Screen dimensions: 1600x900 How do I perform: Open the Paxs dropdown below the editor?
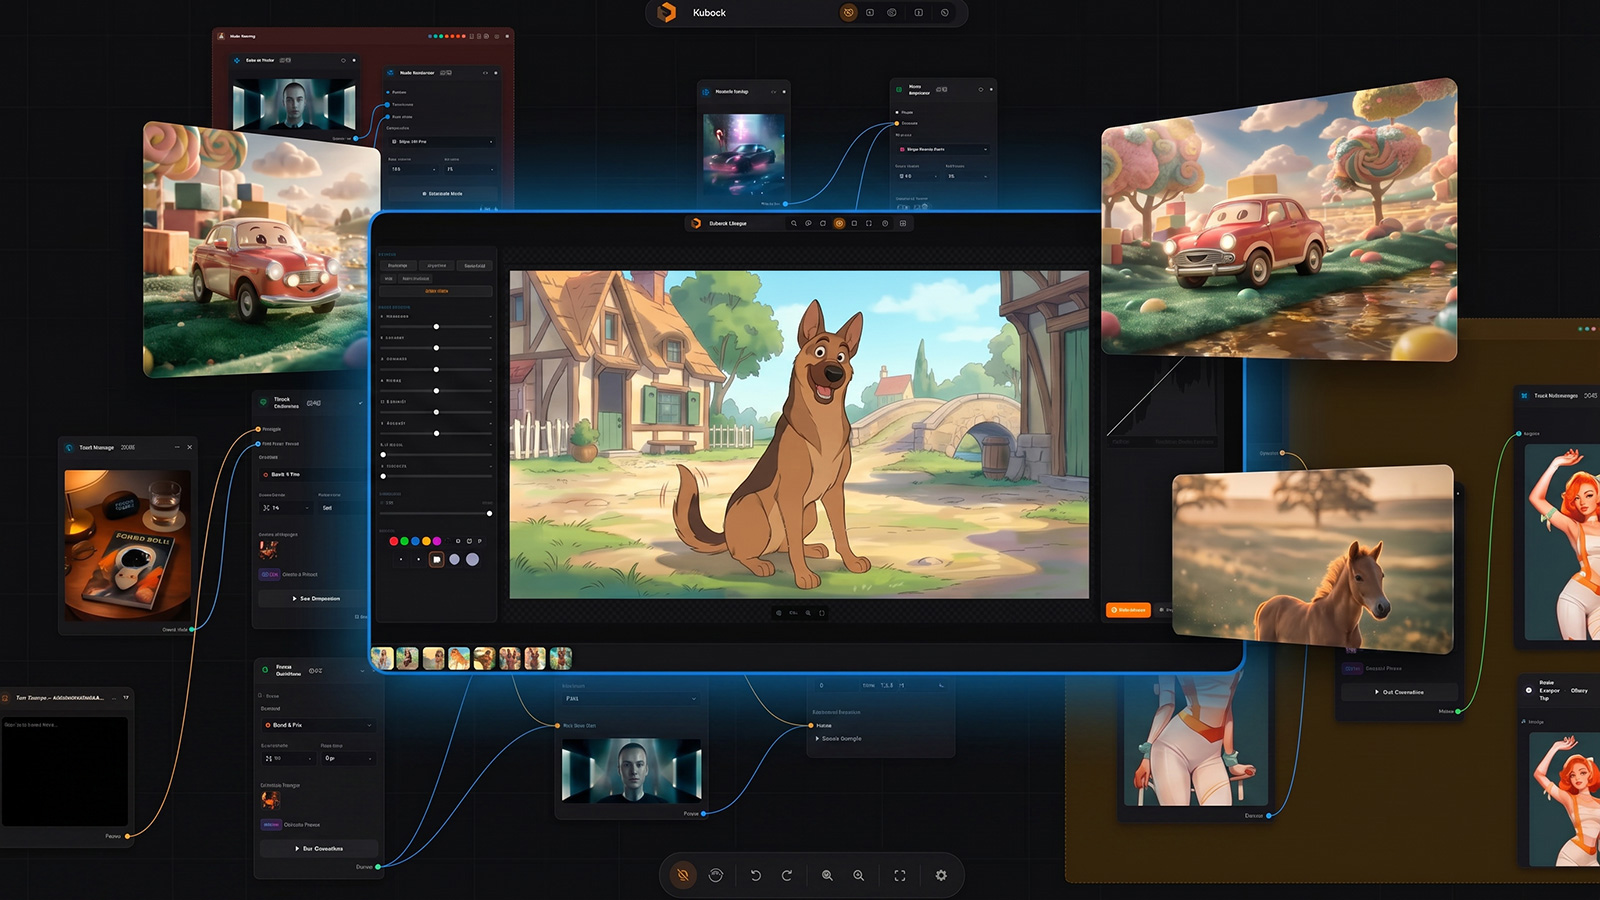point(630,698)
